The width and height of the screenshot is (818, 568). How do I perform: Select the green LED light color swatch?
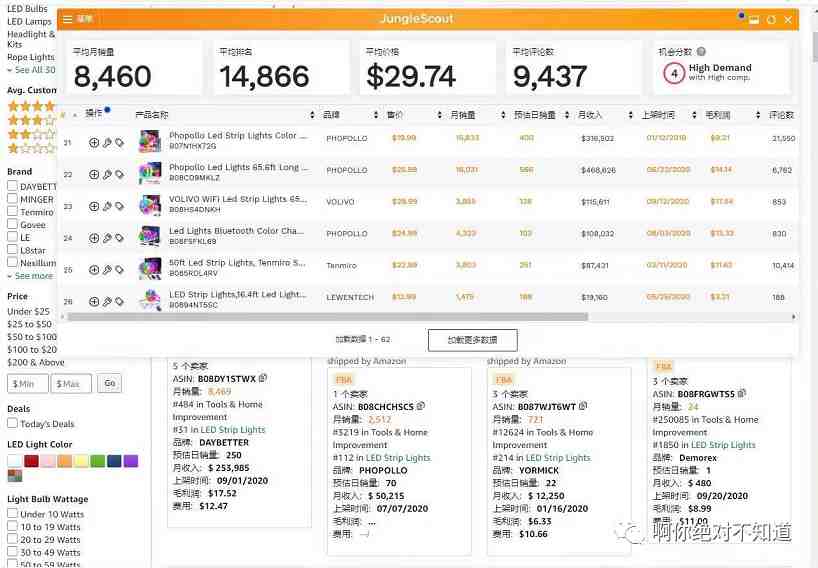click(98, 461)
